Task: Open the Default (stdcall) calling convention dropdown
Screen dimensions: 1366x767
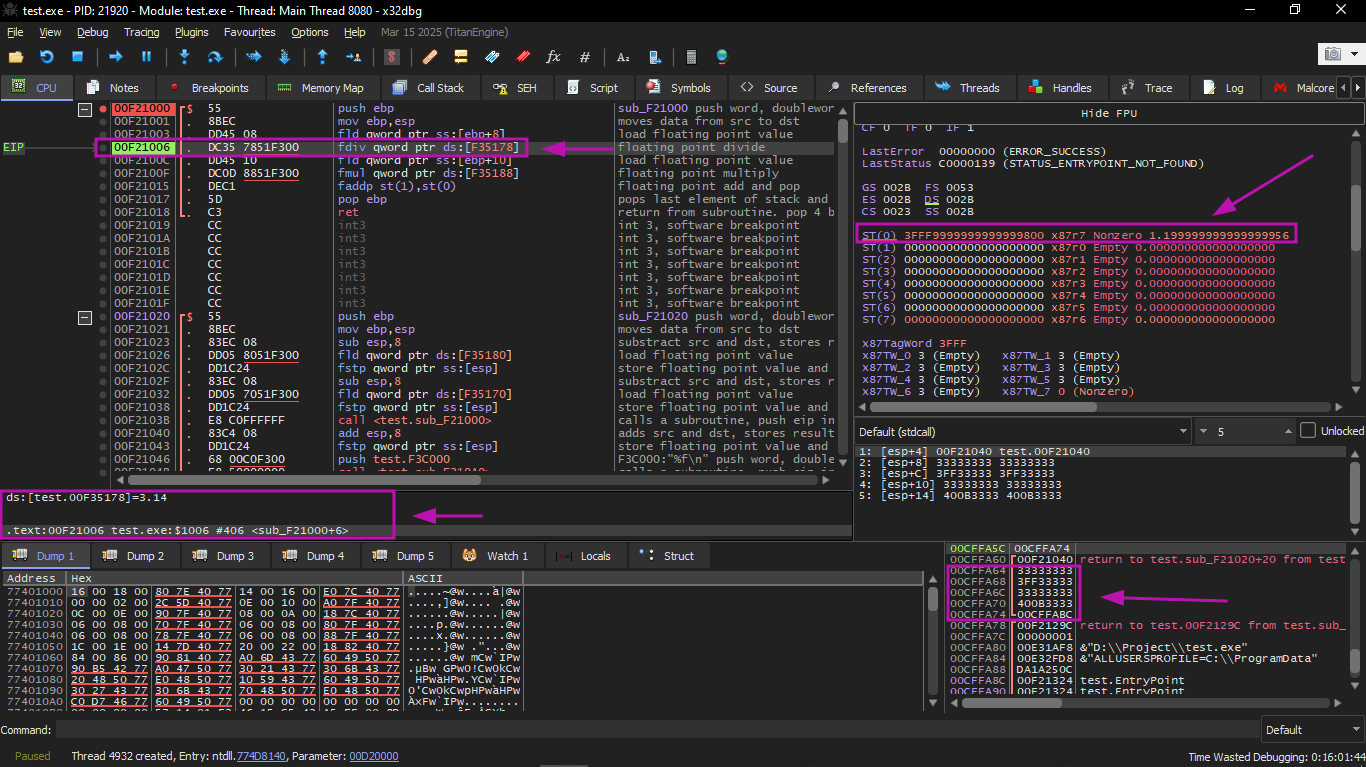Action: point(1022,431)
